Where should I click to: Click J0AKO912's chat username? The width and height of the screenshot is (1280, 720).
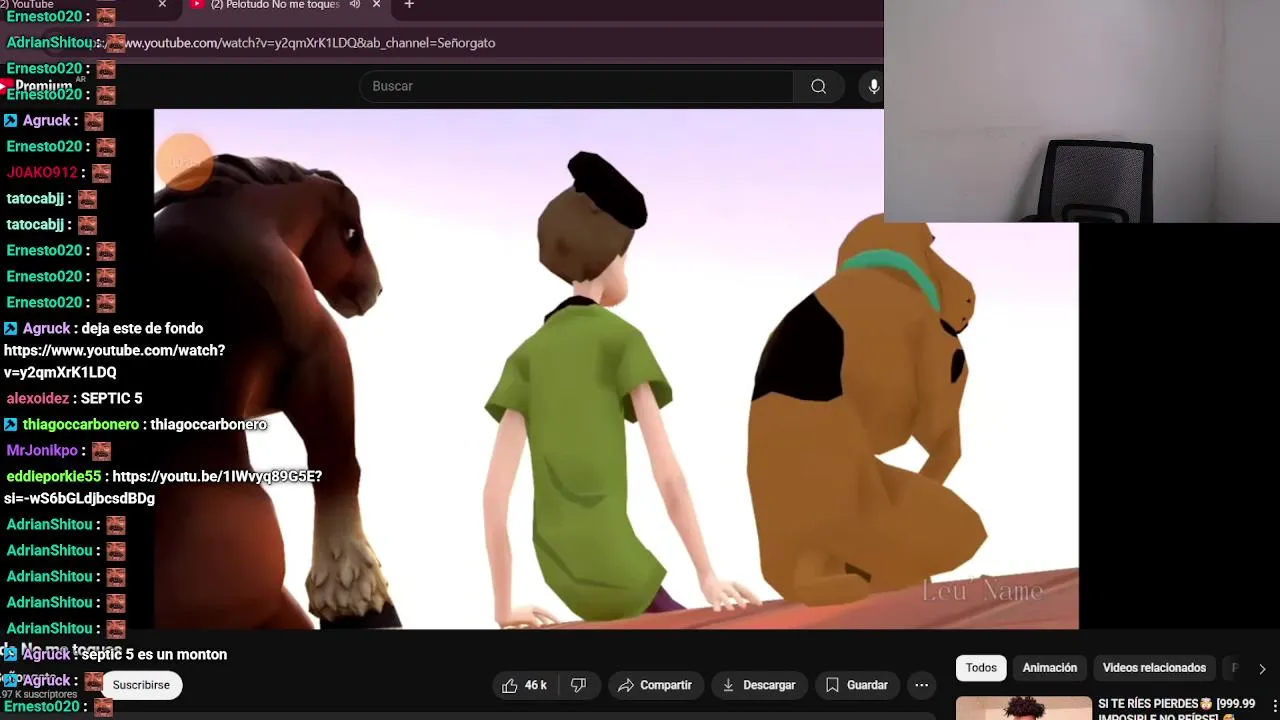[42, 172]
